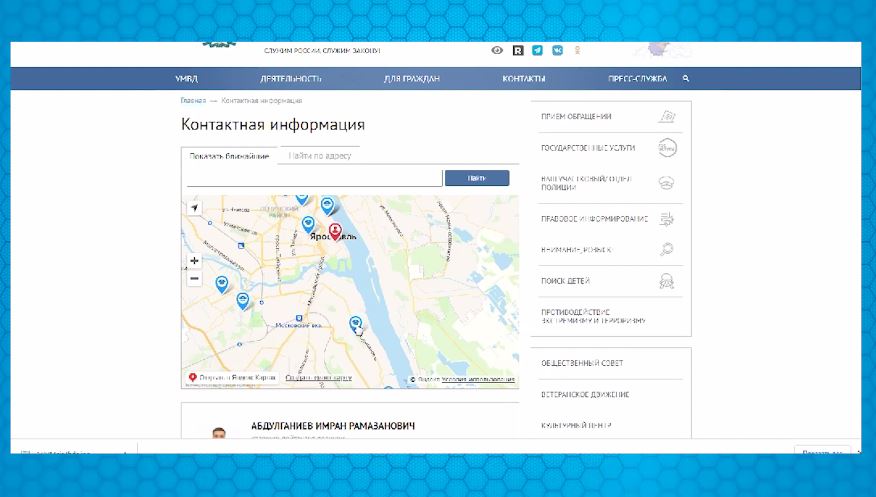876x497 pixels.
Task: Click the geolocation arrow button on map
Action: pyautogui.click(x=194, y=208)
